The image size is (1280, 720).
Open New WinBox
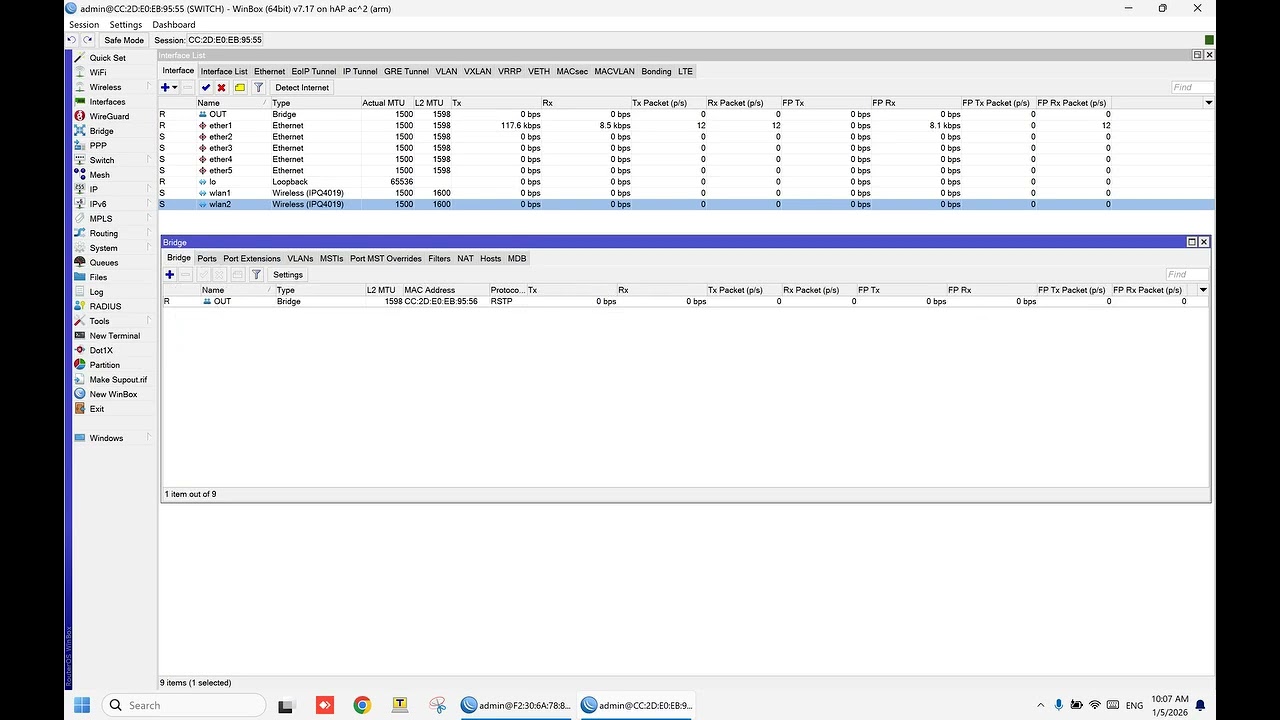(113, 394)
